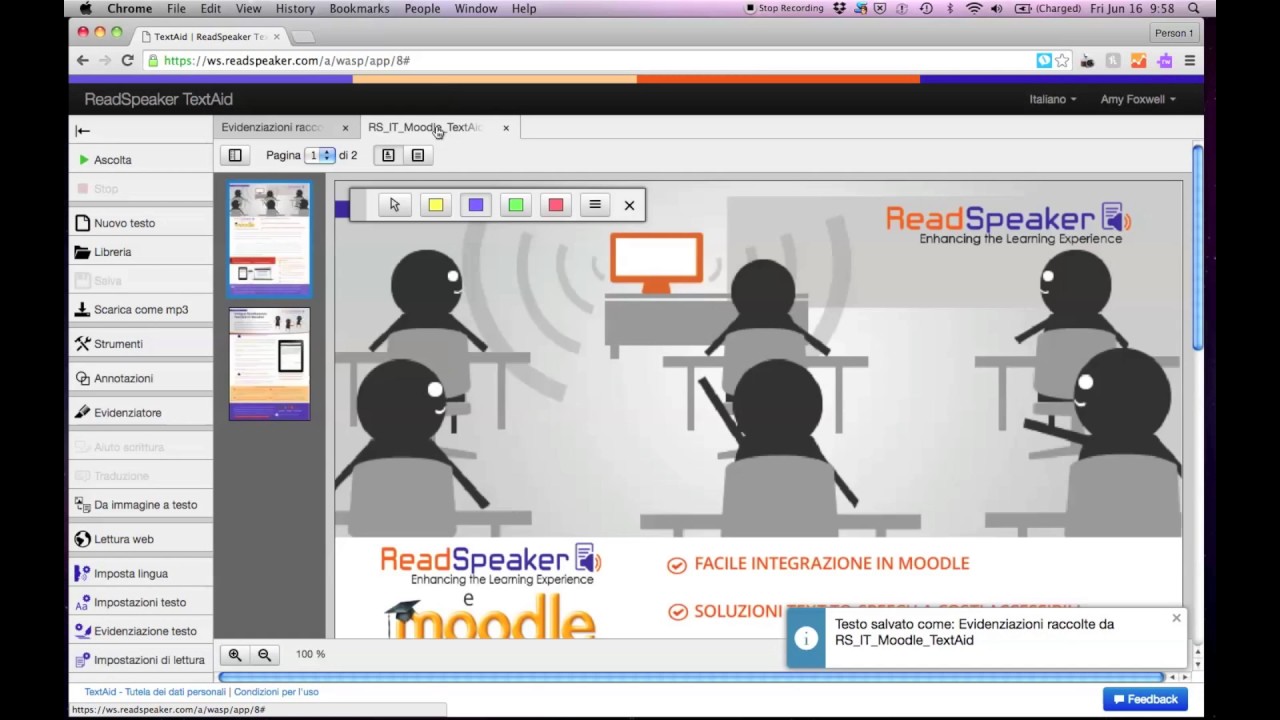The width and height of the screenshot is (1280, 720).
Task: Open the Person 1 profile button
Action: tap(1174, 33)
